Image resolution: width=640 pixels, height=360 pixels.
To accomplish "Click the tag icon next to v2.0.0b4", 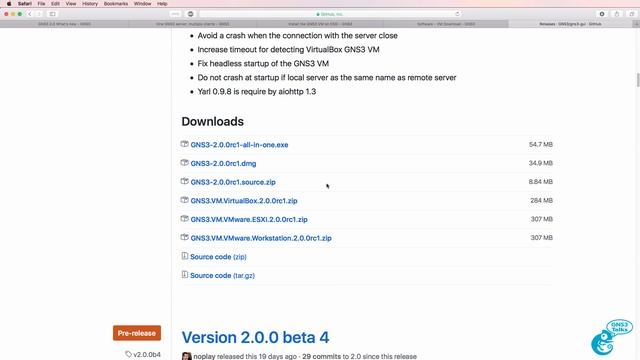I will pos(129,354).
